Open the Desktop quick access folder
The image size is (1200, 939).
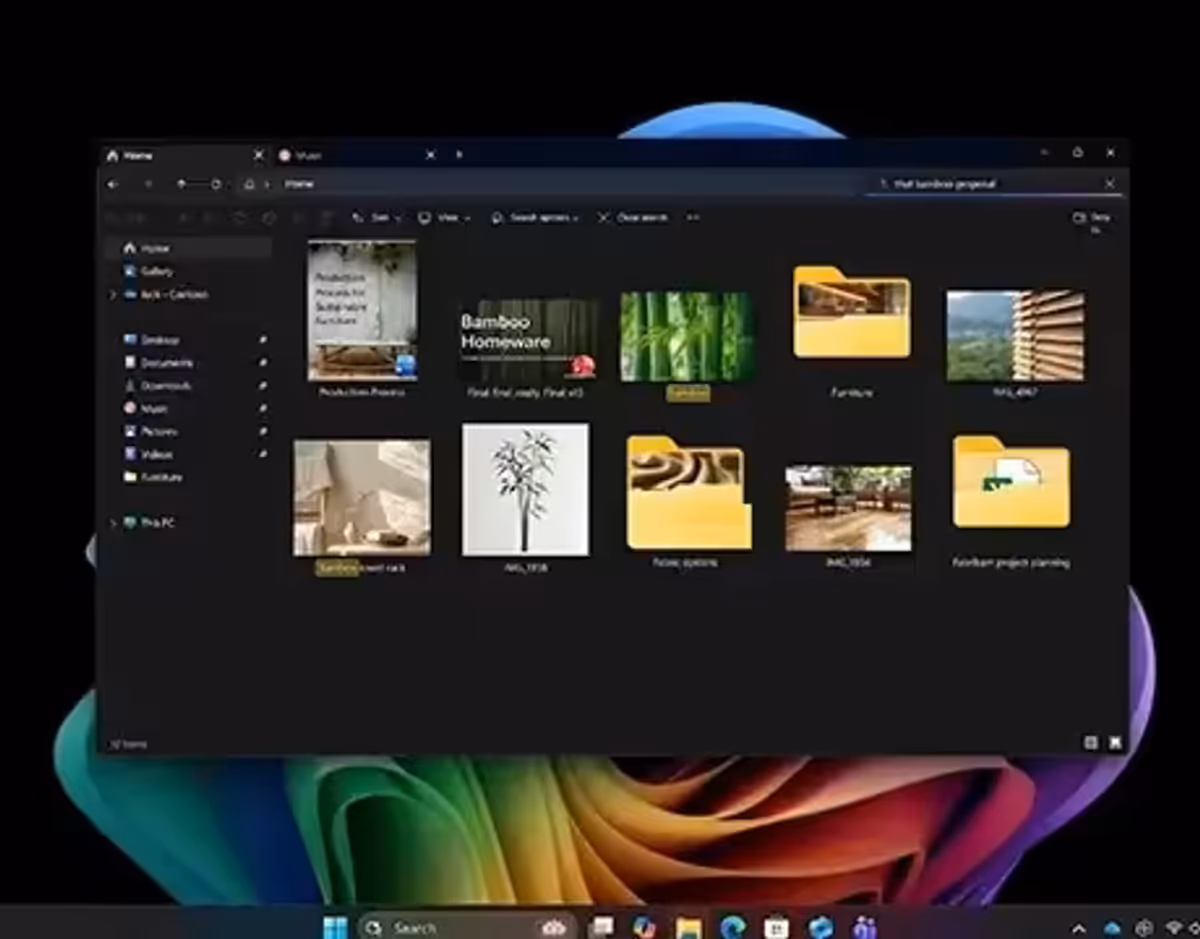point(152,340)
